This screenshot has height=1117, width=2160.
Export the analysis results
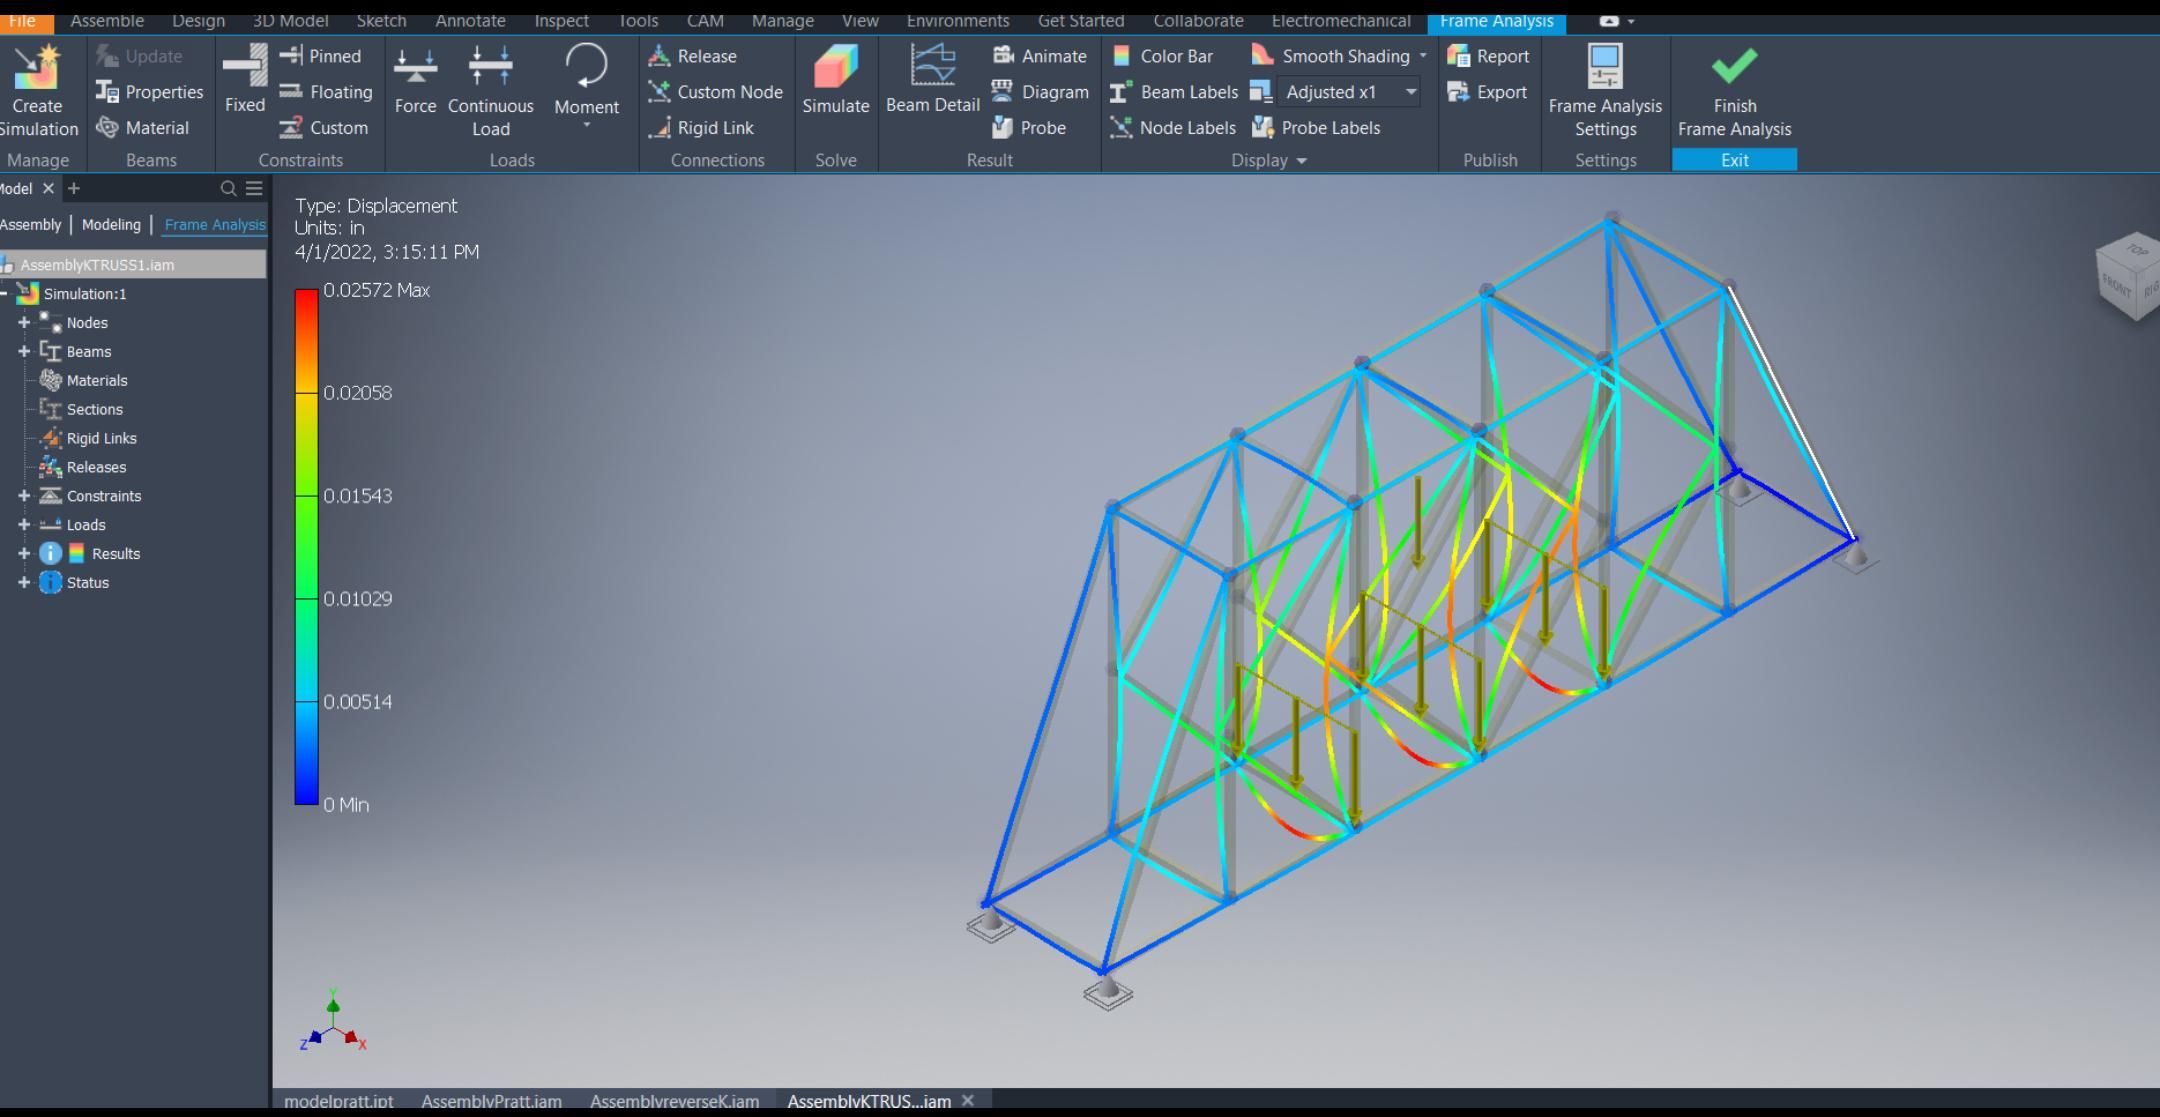click(x=1489, y=92)
